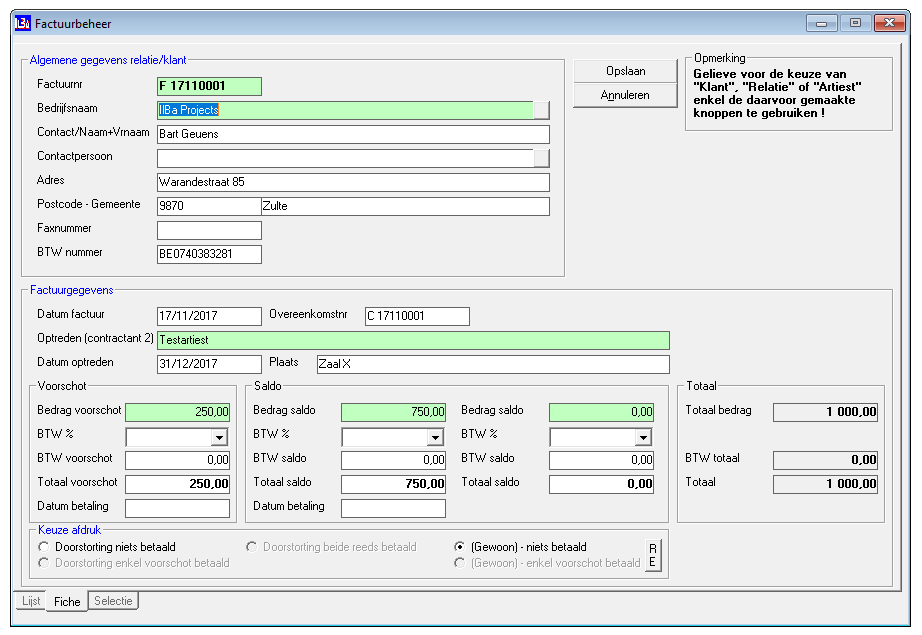This screenshot has height=635, width=922.
Task: Click the Bedrijfsnaam field with IIBa Projects
Action: click(345, 110)
